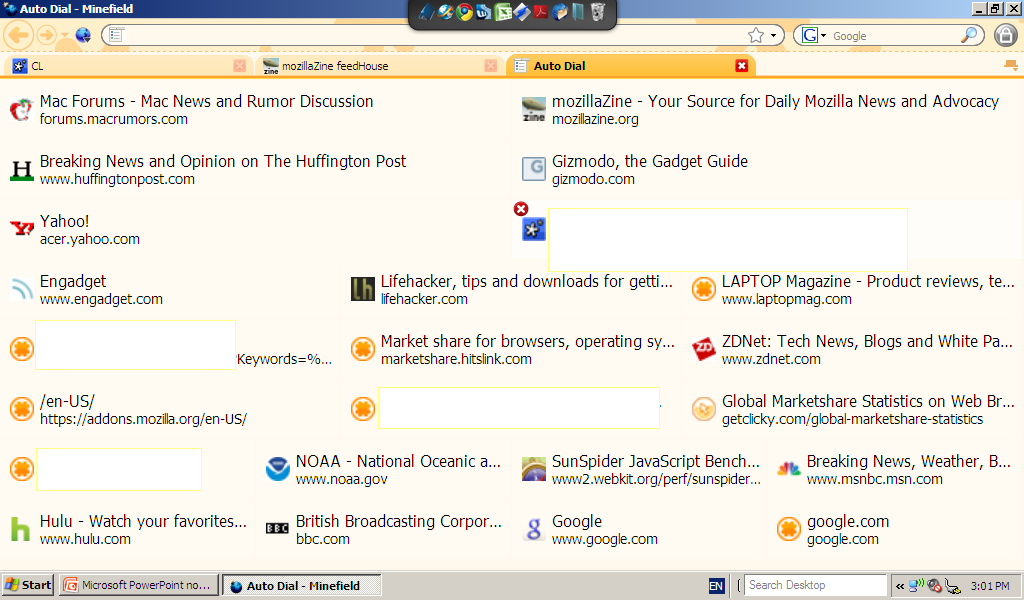
Task: Switch to Microsoft PowerPoint taskbar item
Action: 138,585
